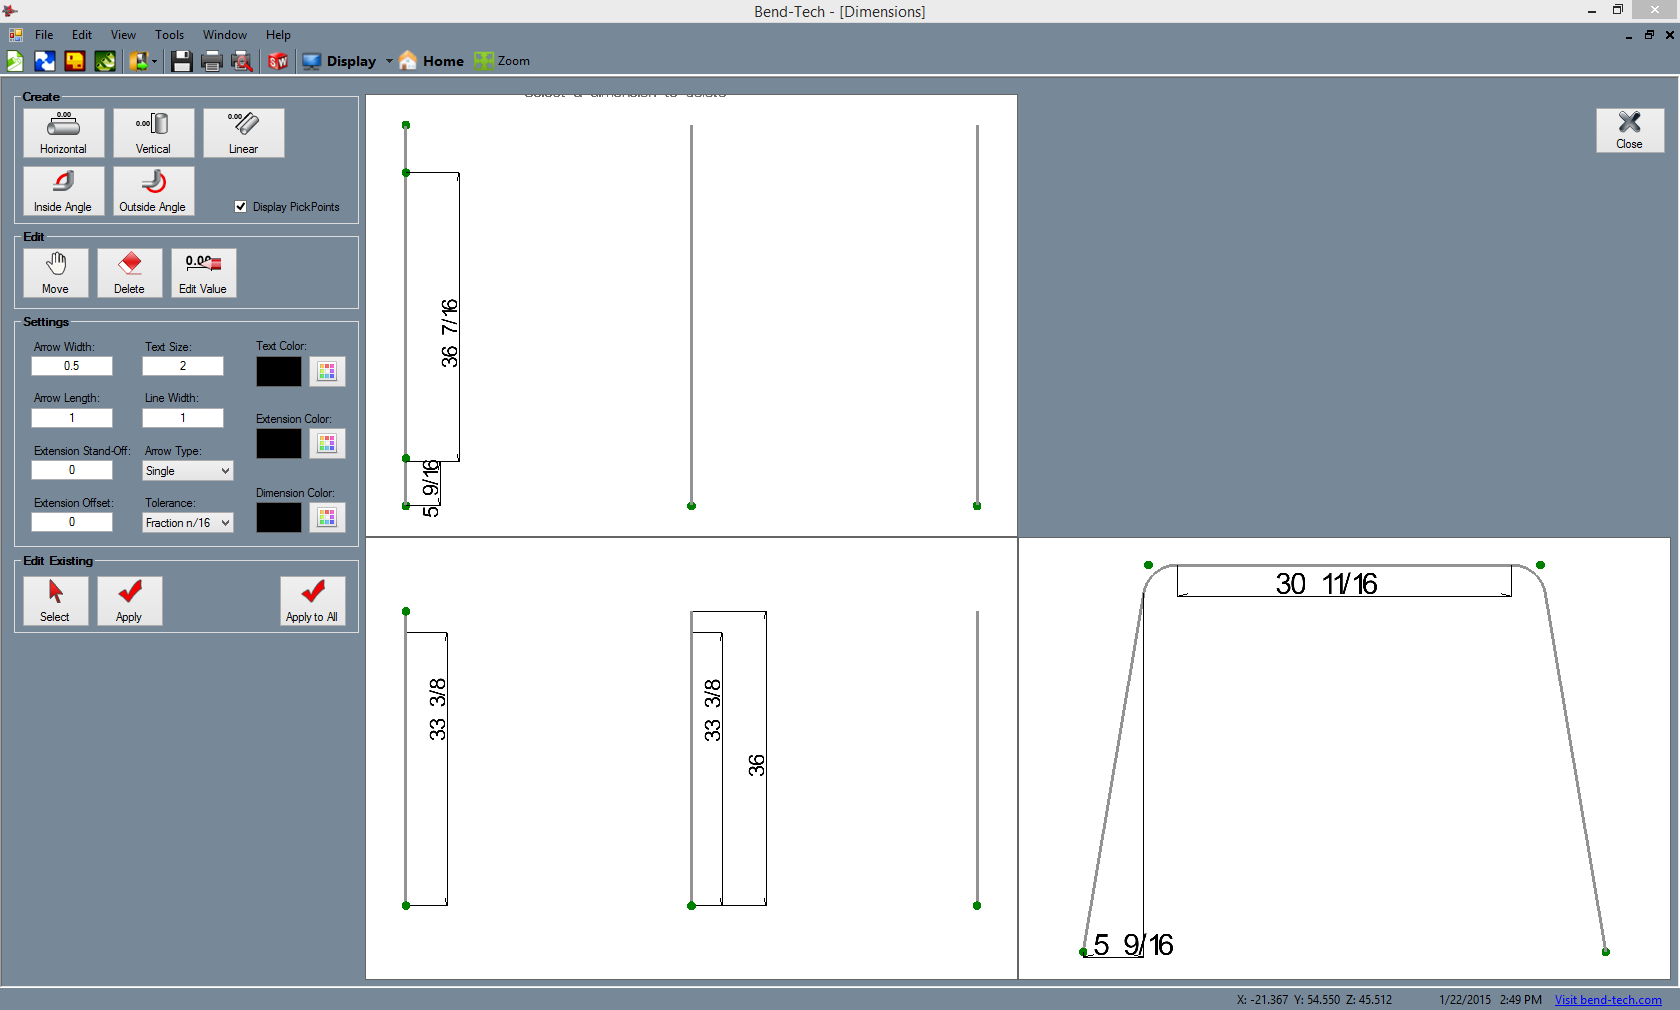This screenshot has width=1680, height=1010.
Task: Click the SolidWorks export icon in toolbar
Action: pyautogui.click(x=279, y=61)
